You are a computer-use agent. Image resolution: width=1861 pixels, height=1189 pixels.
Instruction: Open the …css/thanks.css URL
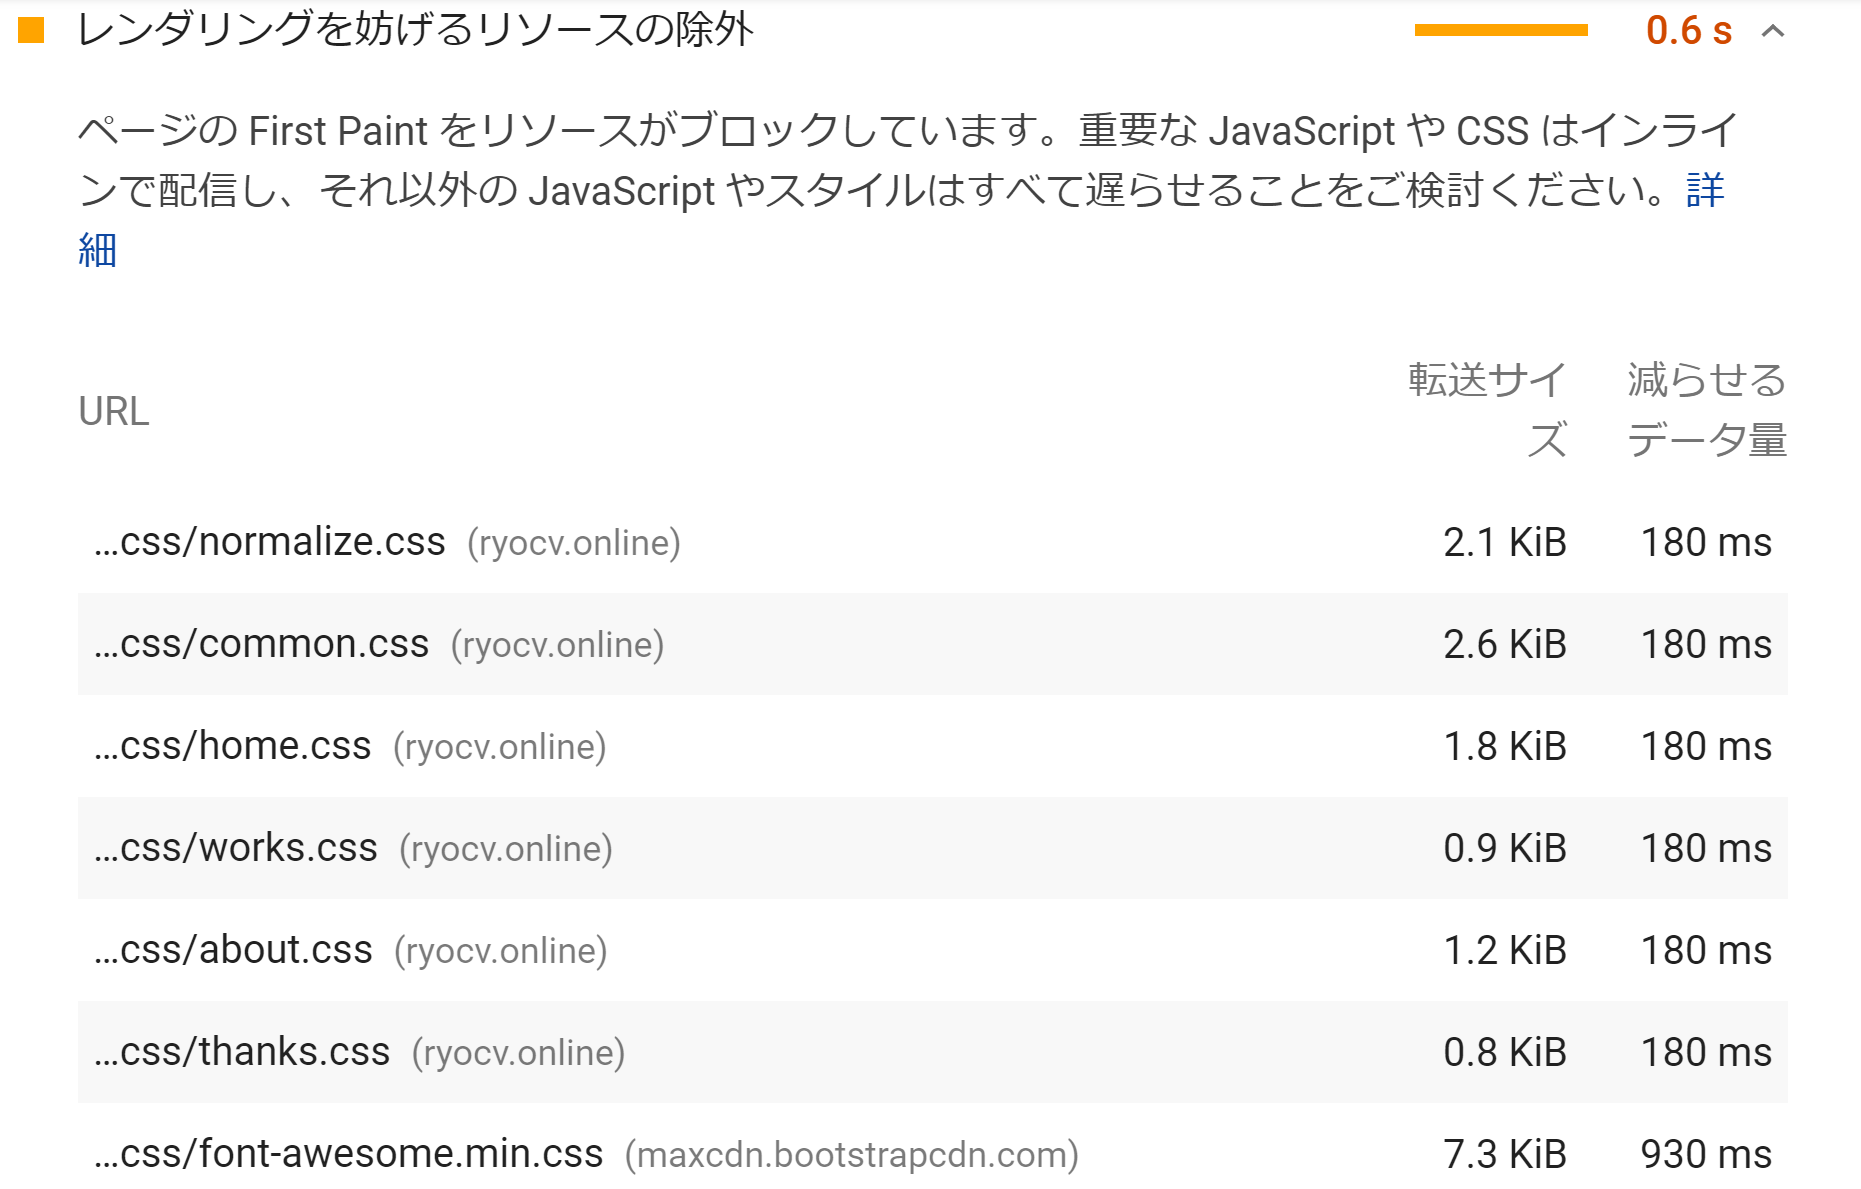pos(242,1052)
